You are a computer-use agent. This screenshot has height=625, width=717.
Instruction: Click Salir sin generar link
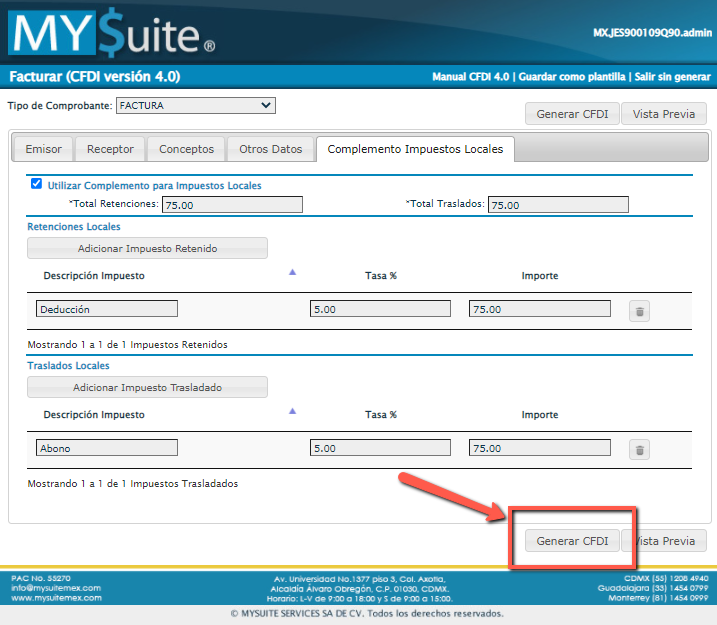click(x=672, y=77)
